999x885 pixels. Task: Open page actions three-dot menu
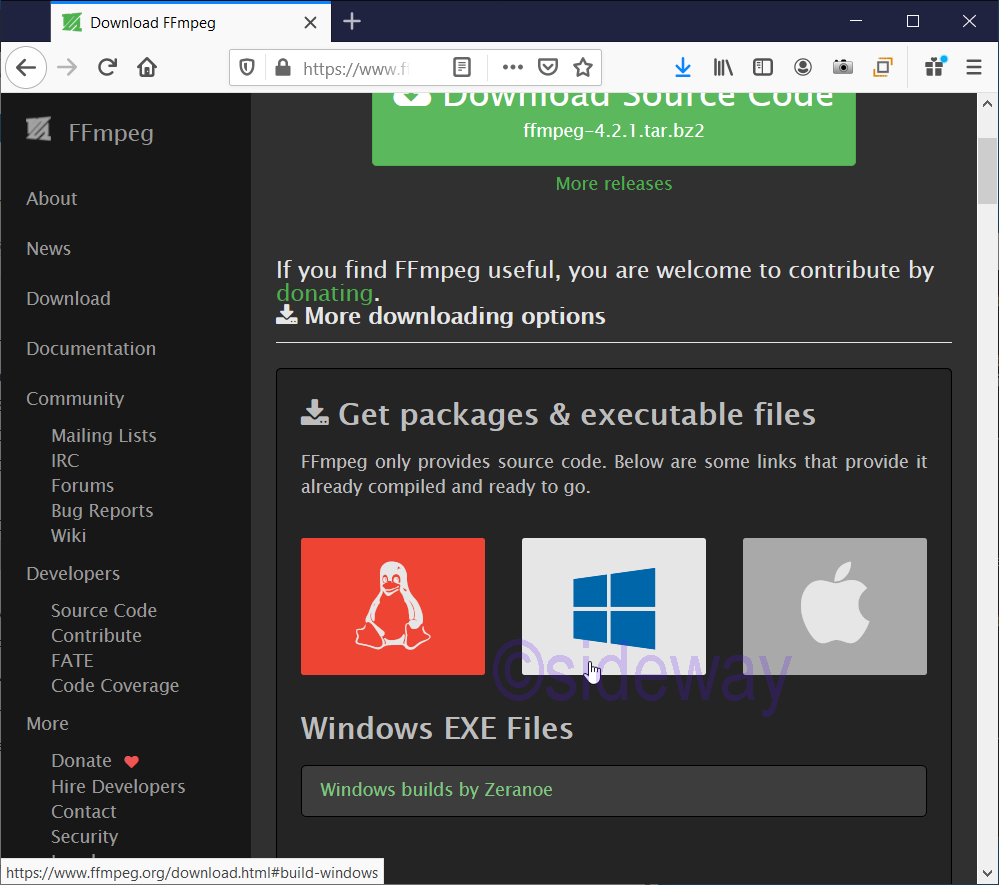[513, 68]
